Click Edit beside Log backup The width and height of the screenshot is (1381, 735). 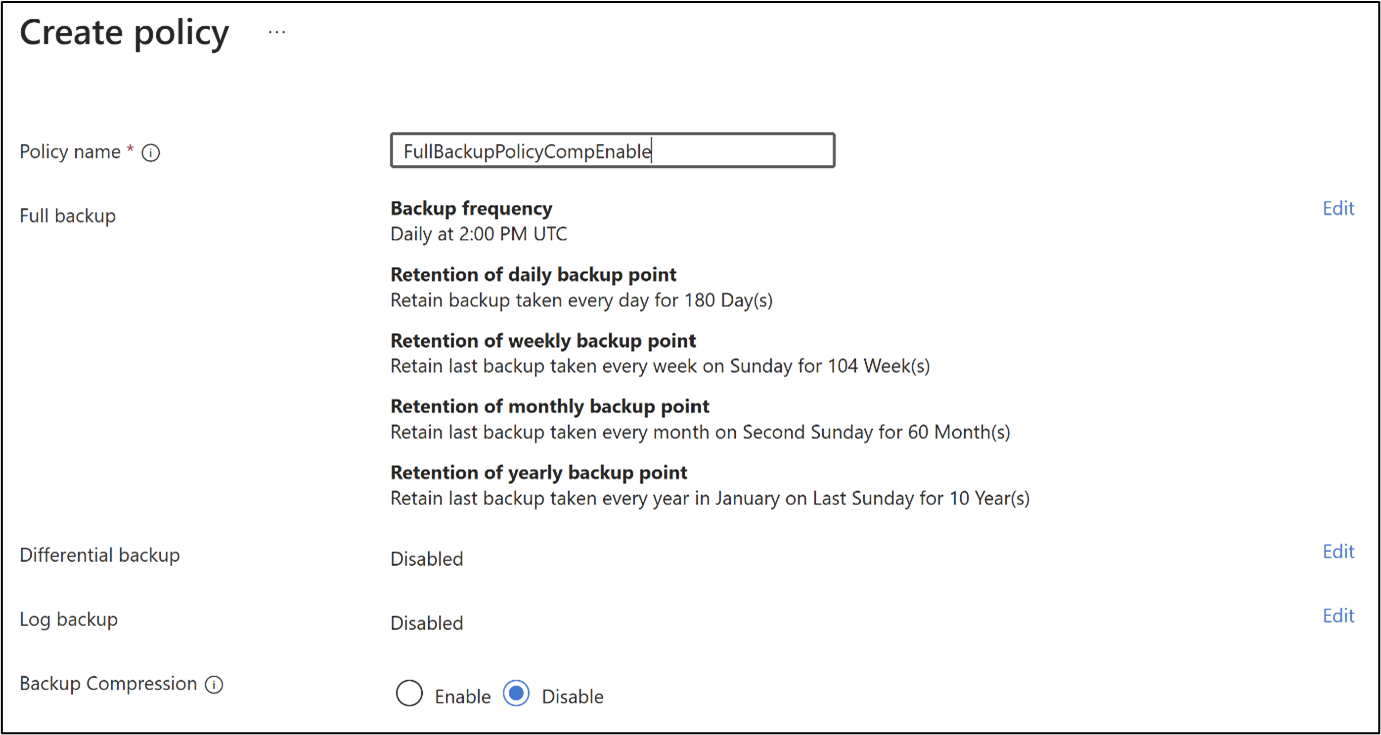1338,615
